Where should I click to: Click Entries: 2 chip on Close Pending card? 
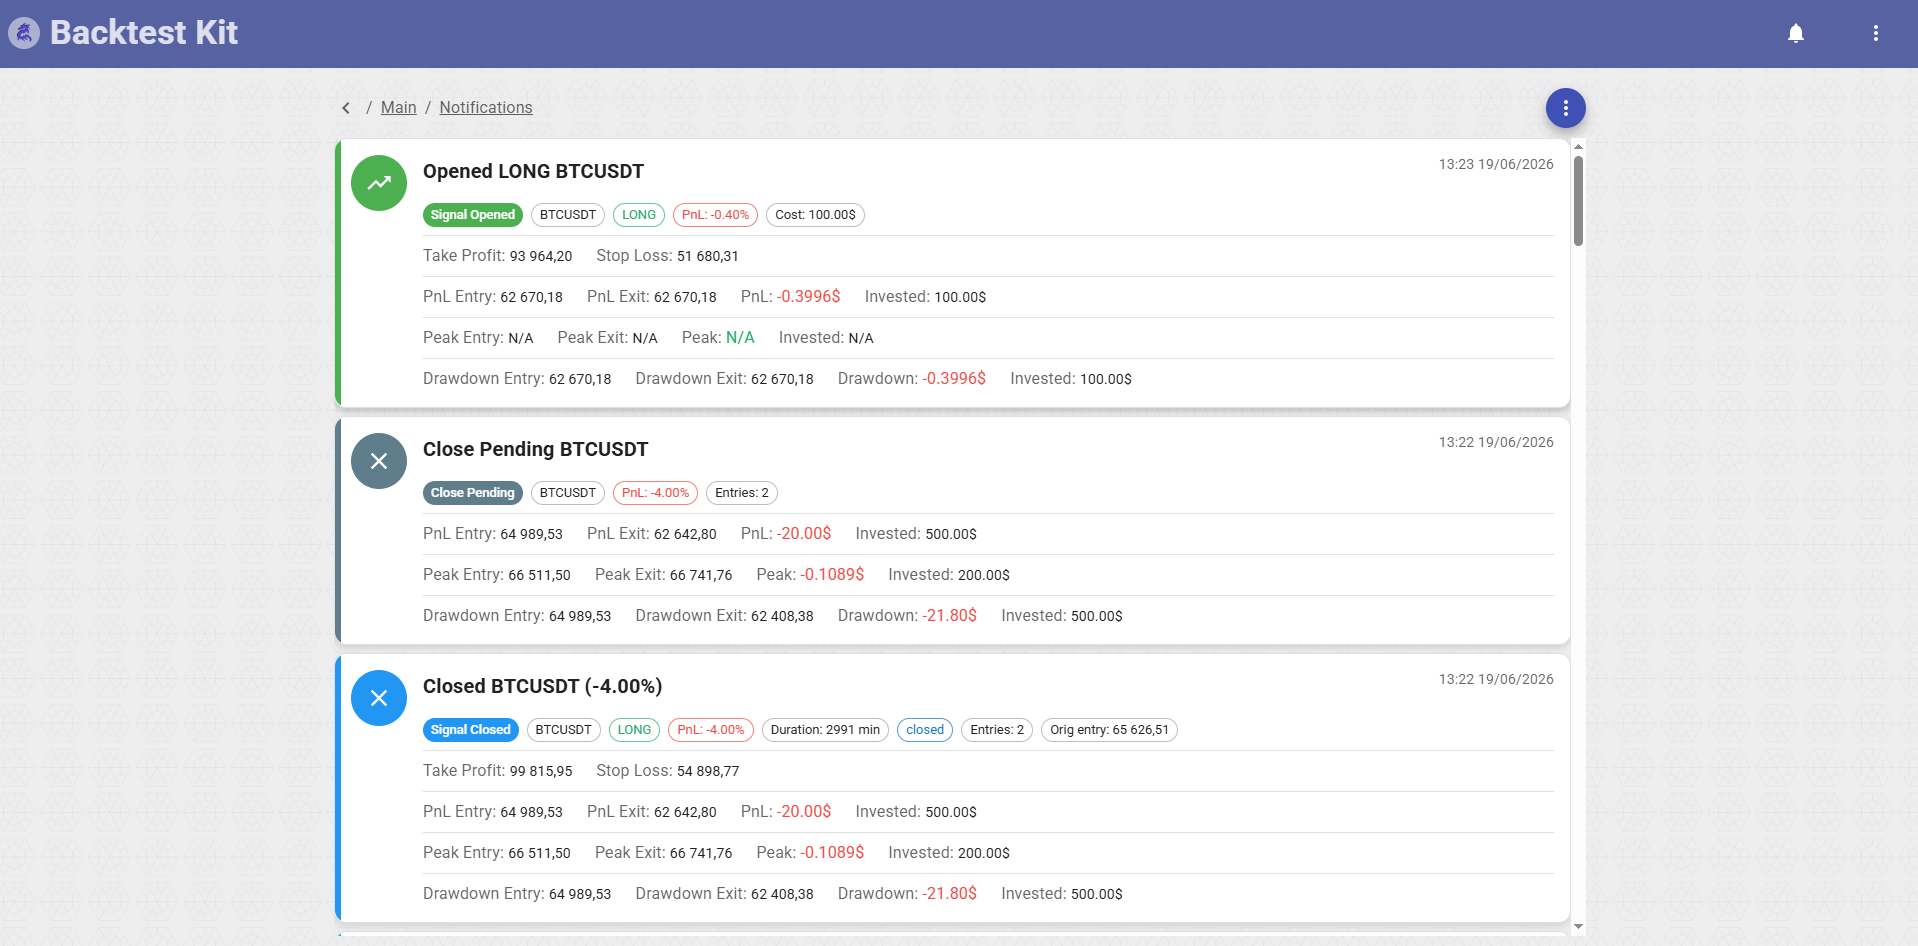(x=742, y=493)
